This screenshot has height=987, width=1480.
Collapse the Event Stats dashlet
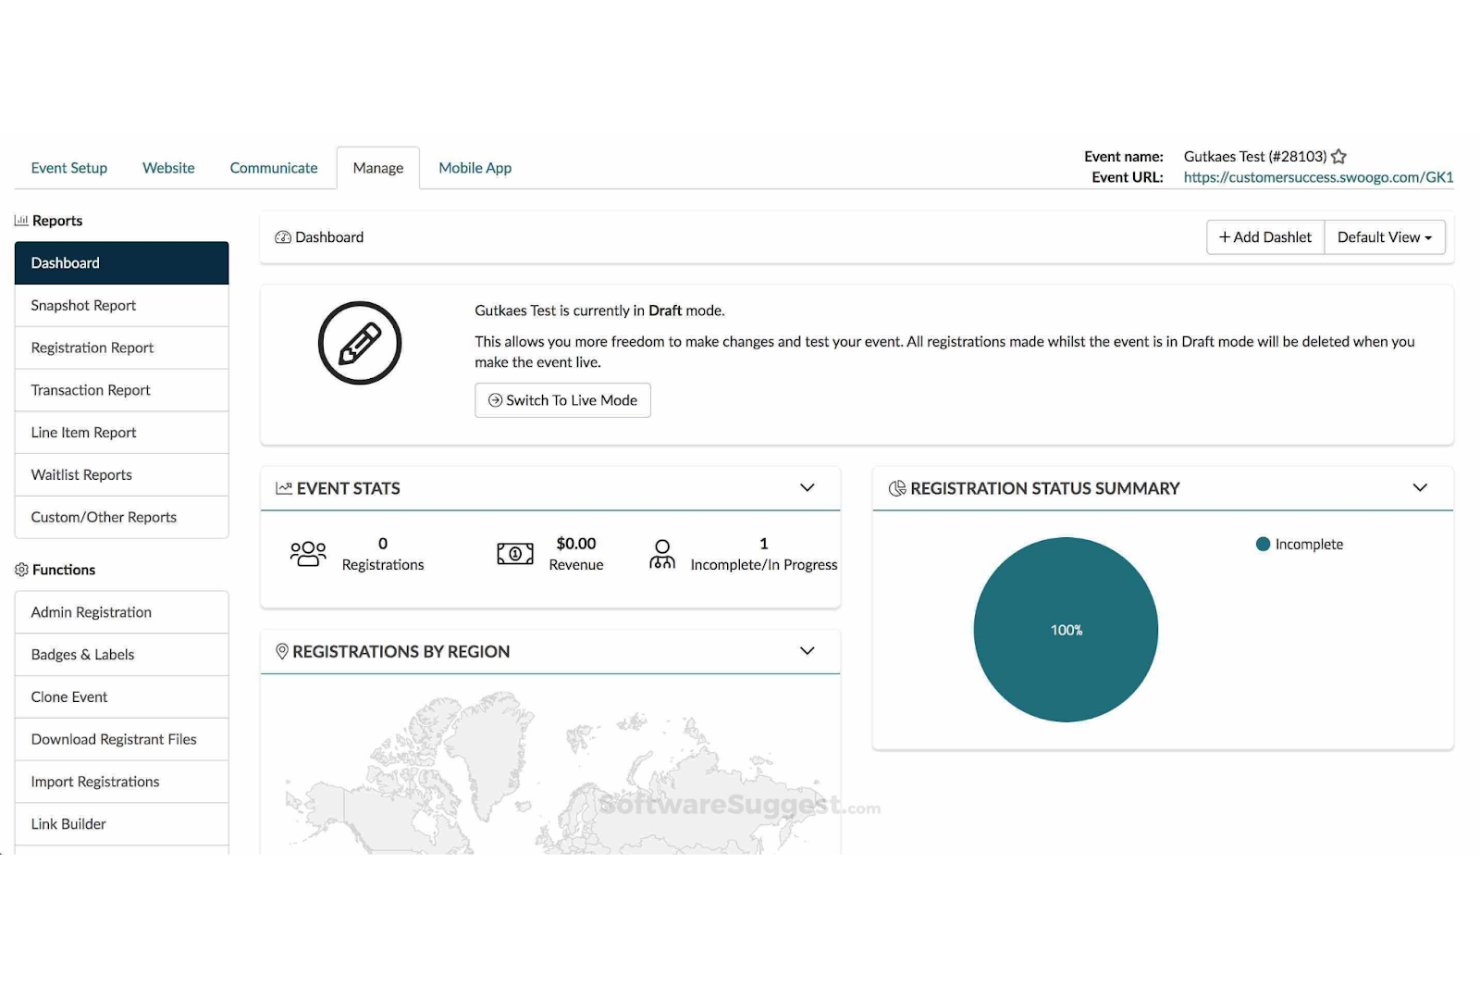click(807, 488)
